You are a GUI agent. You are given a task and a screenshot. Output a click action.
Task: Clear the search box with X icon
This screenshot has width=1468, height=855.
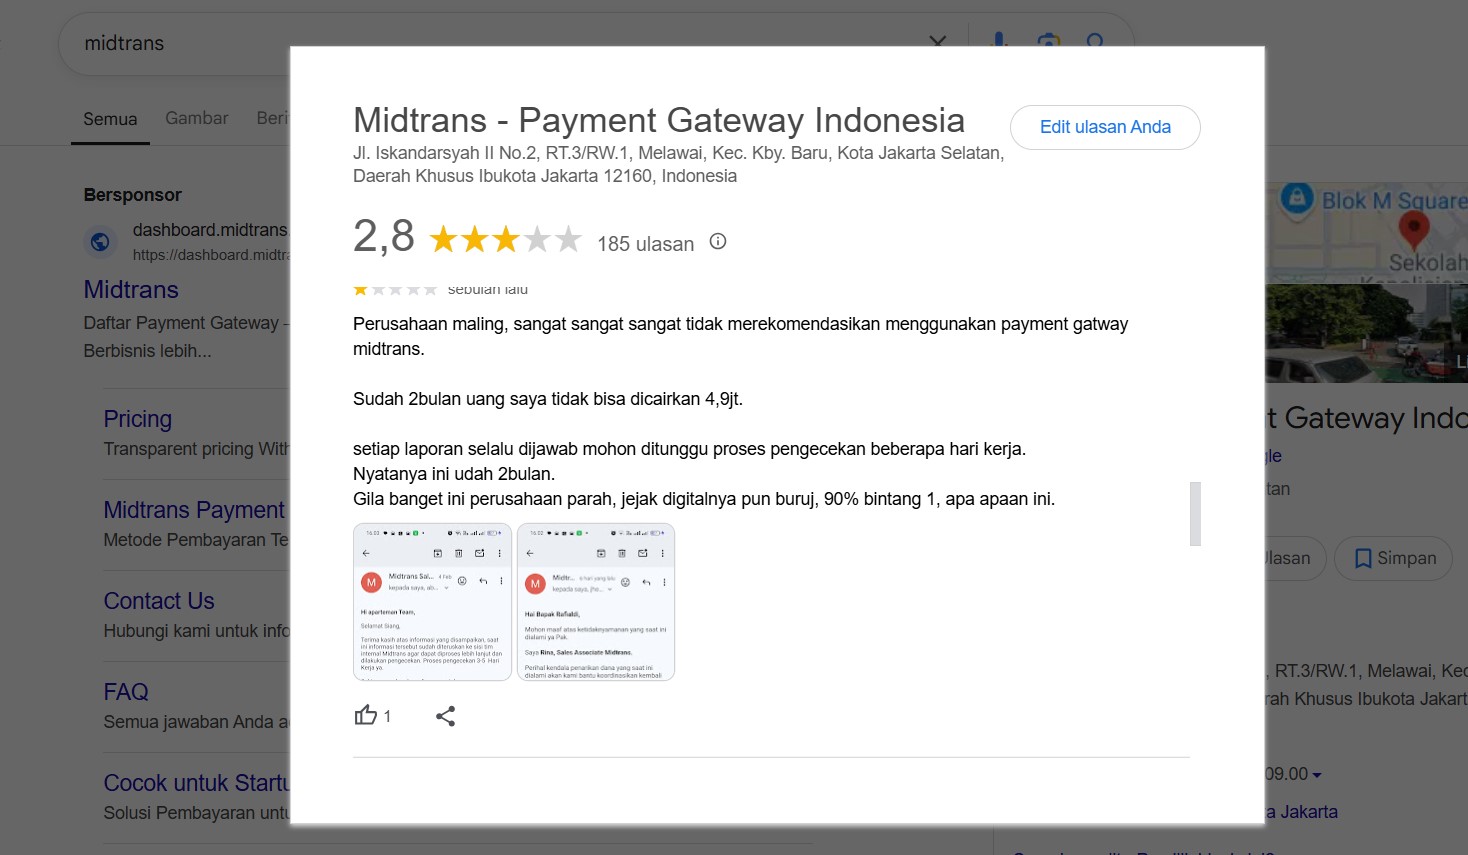[x=937, y=42]
